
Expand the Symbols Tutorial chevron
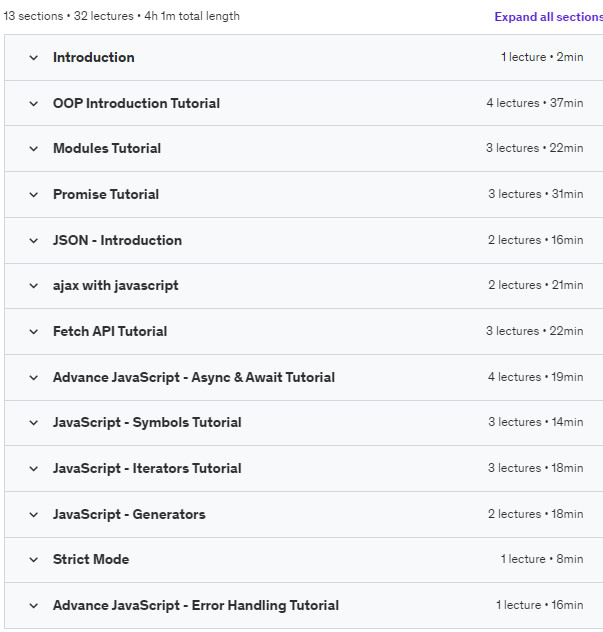point(34,423)
